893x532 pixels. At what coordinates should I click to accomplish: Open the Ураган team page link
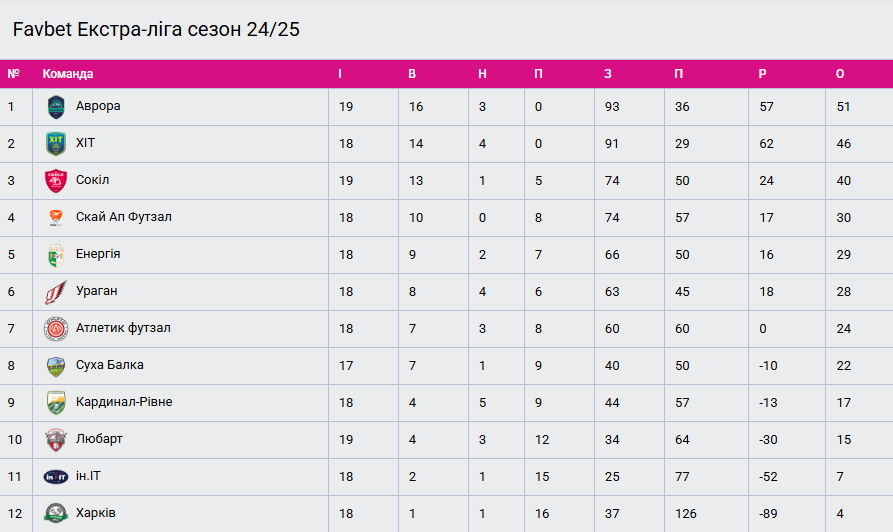coord(97,291)
